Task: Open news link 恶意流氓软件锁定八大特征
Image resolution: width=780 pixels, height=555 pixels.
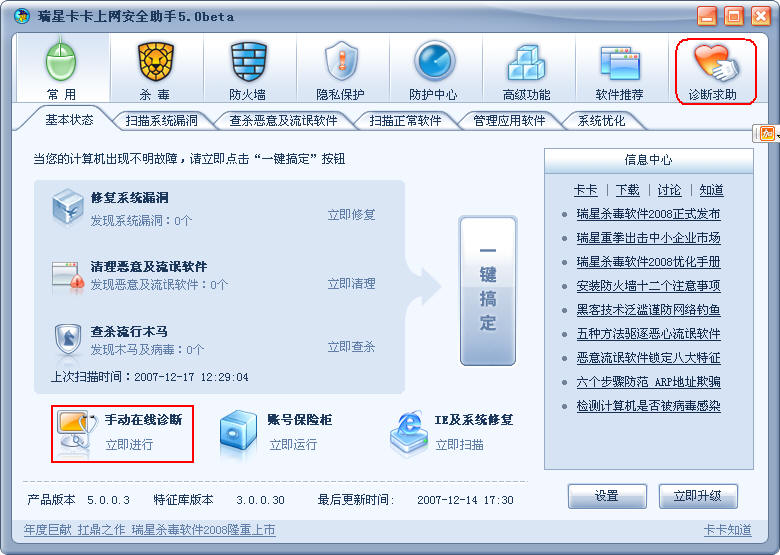Action: 648,358
